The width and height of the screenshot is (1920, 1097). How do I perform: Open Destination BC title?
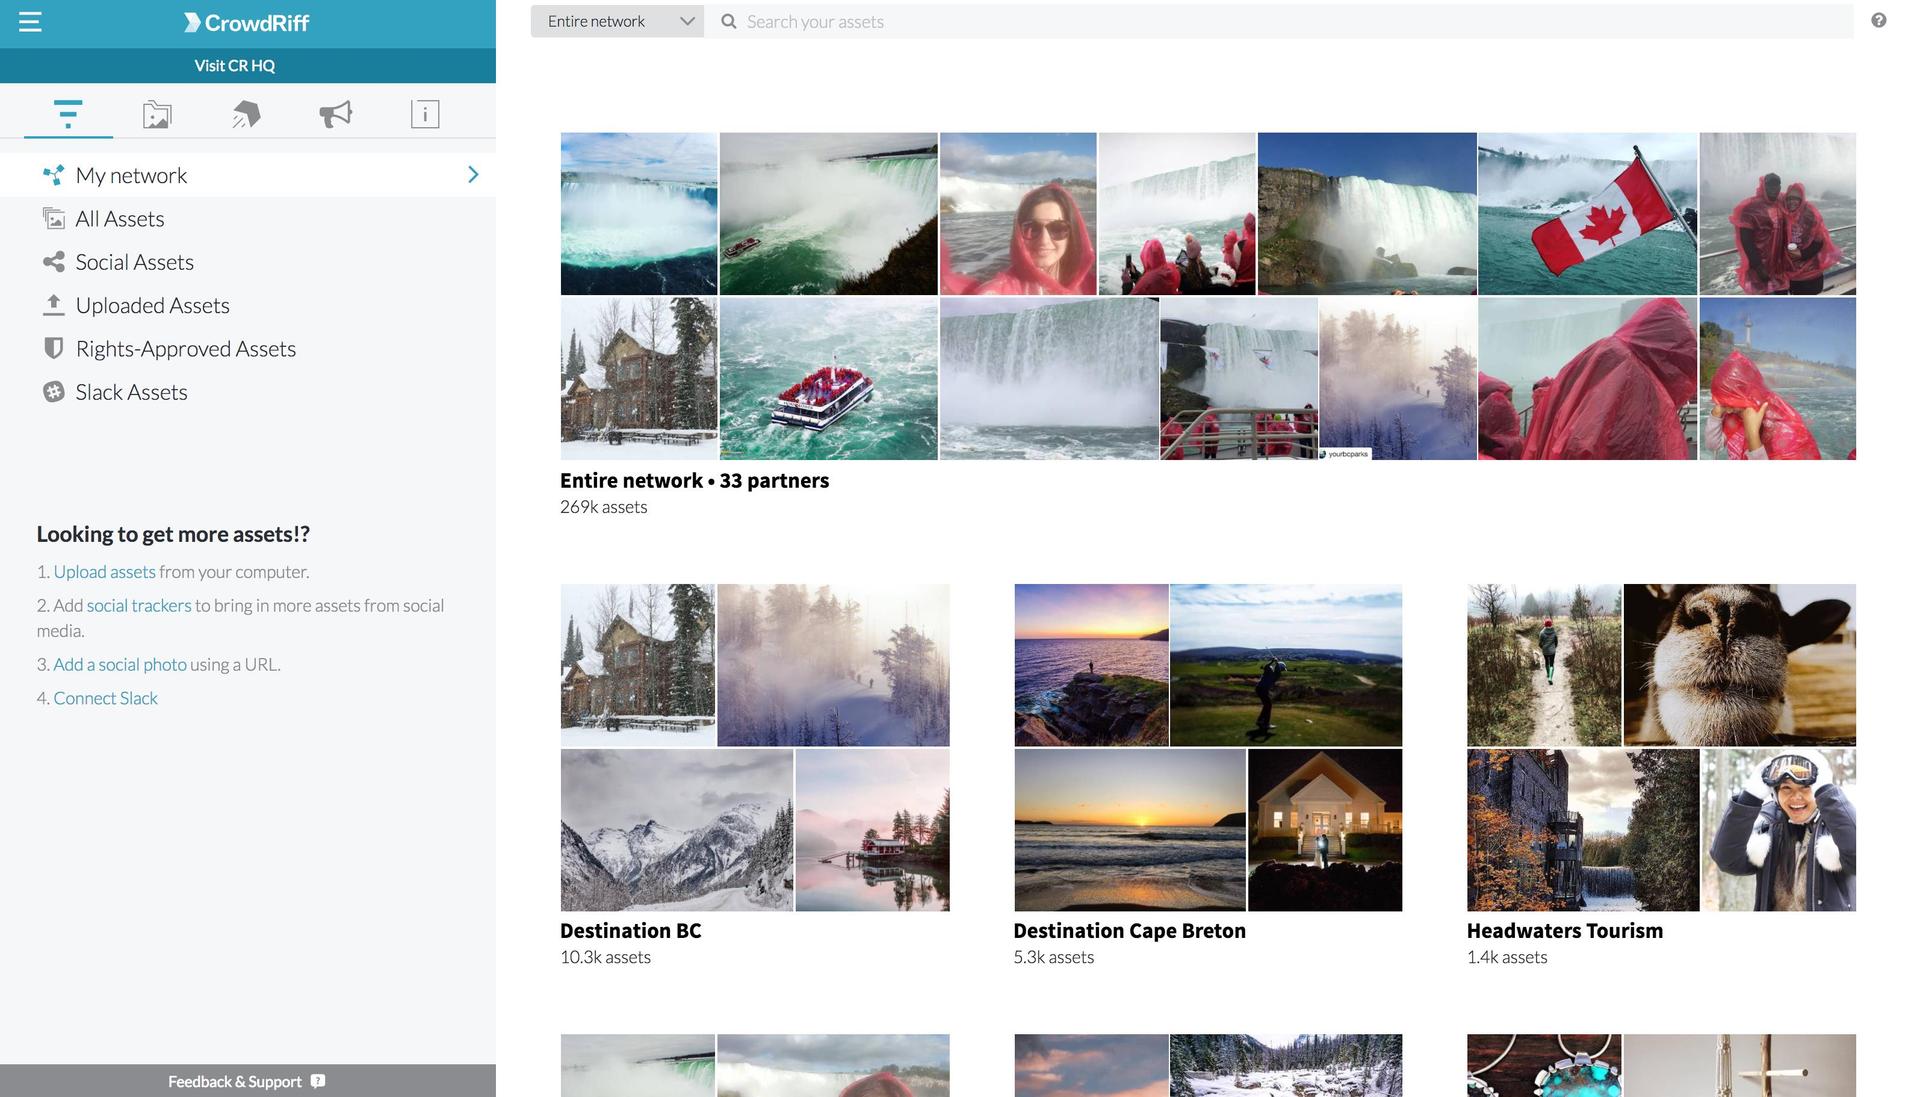(630, 930)
